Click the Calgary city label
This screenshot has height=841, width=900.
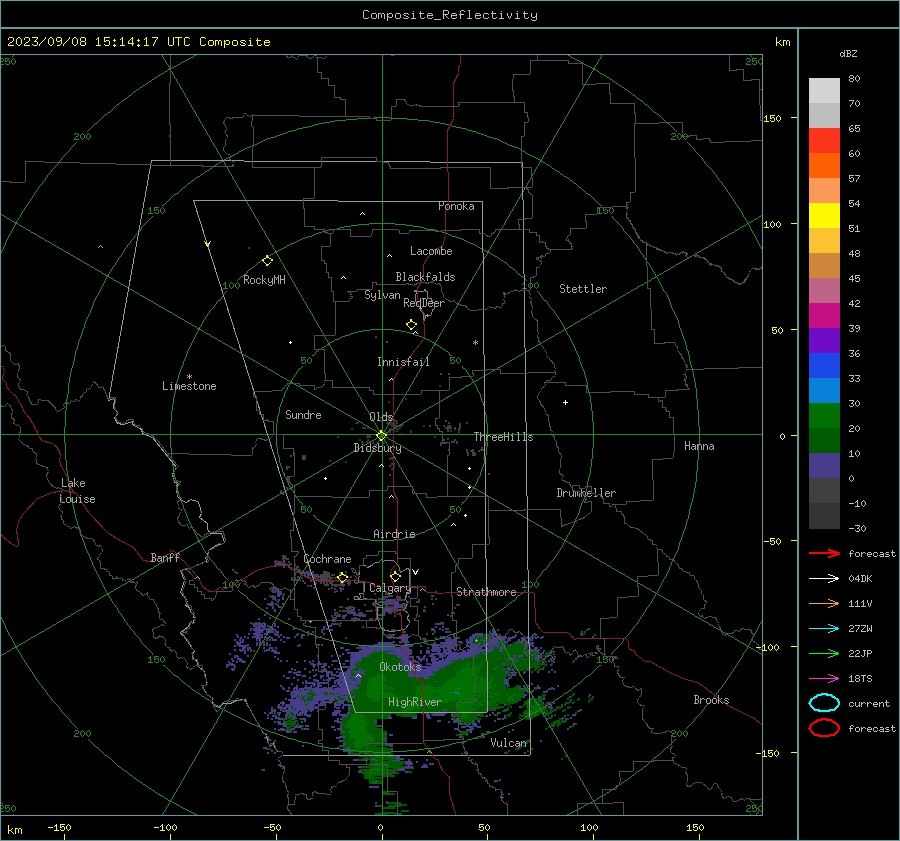pos(390,588)
